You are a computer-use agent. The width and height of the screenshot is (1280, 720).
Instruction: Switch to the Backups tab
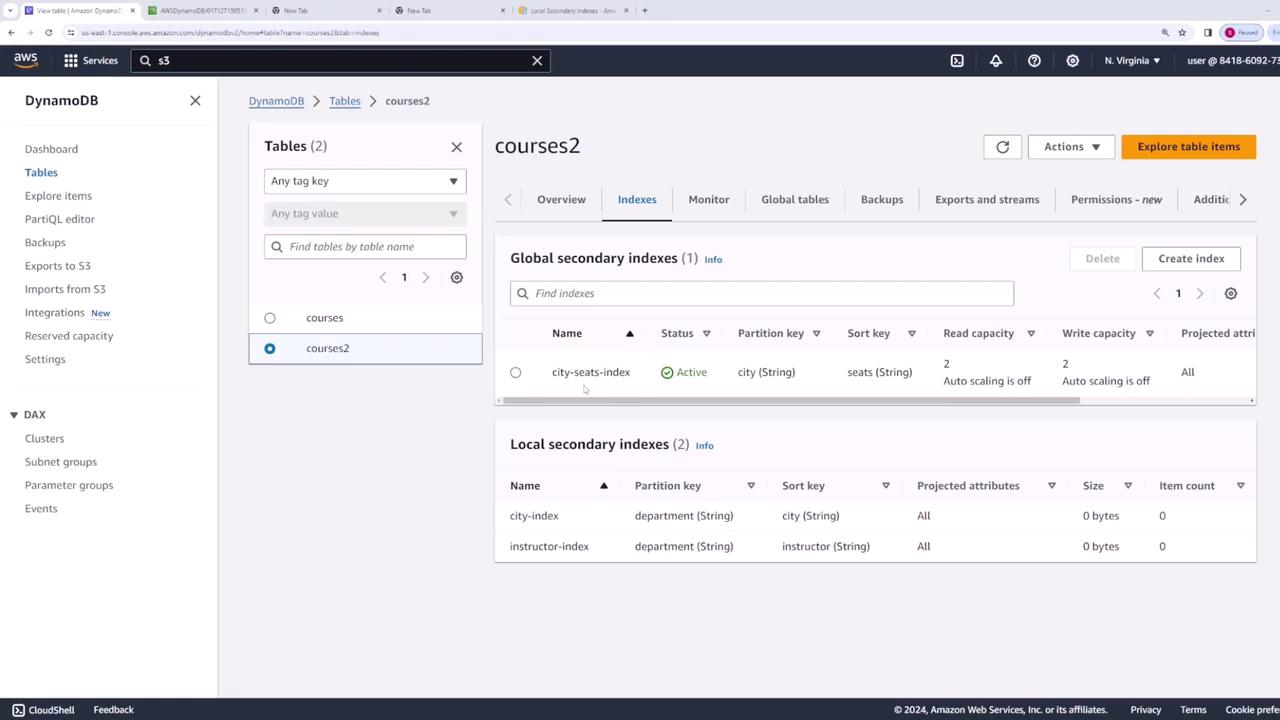[881, 200]
